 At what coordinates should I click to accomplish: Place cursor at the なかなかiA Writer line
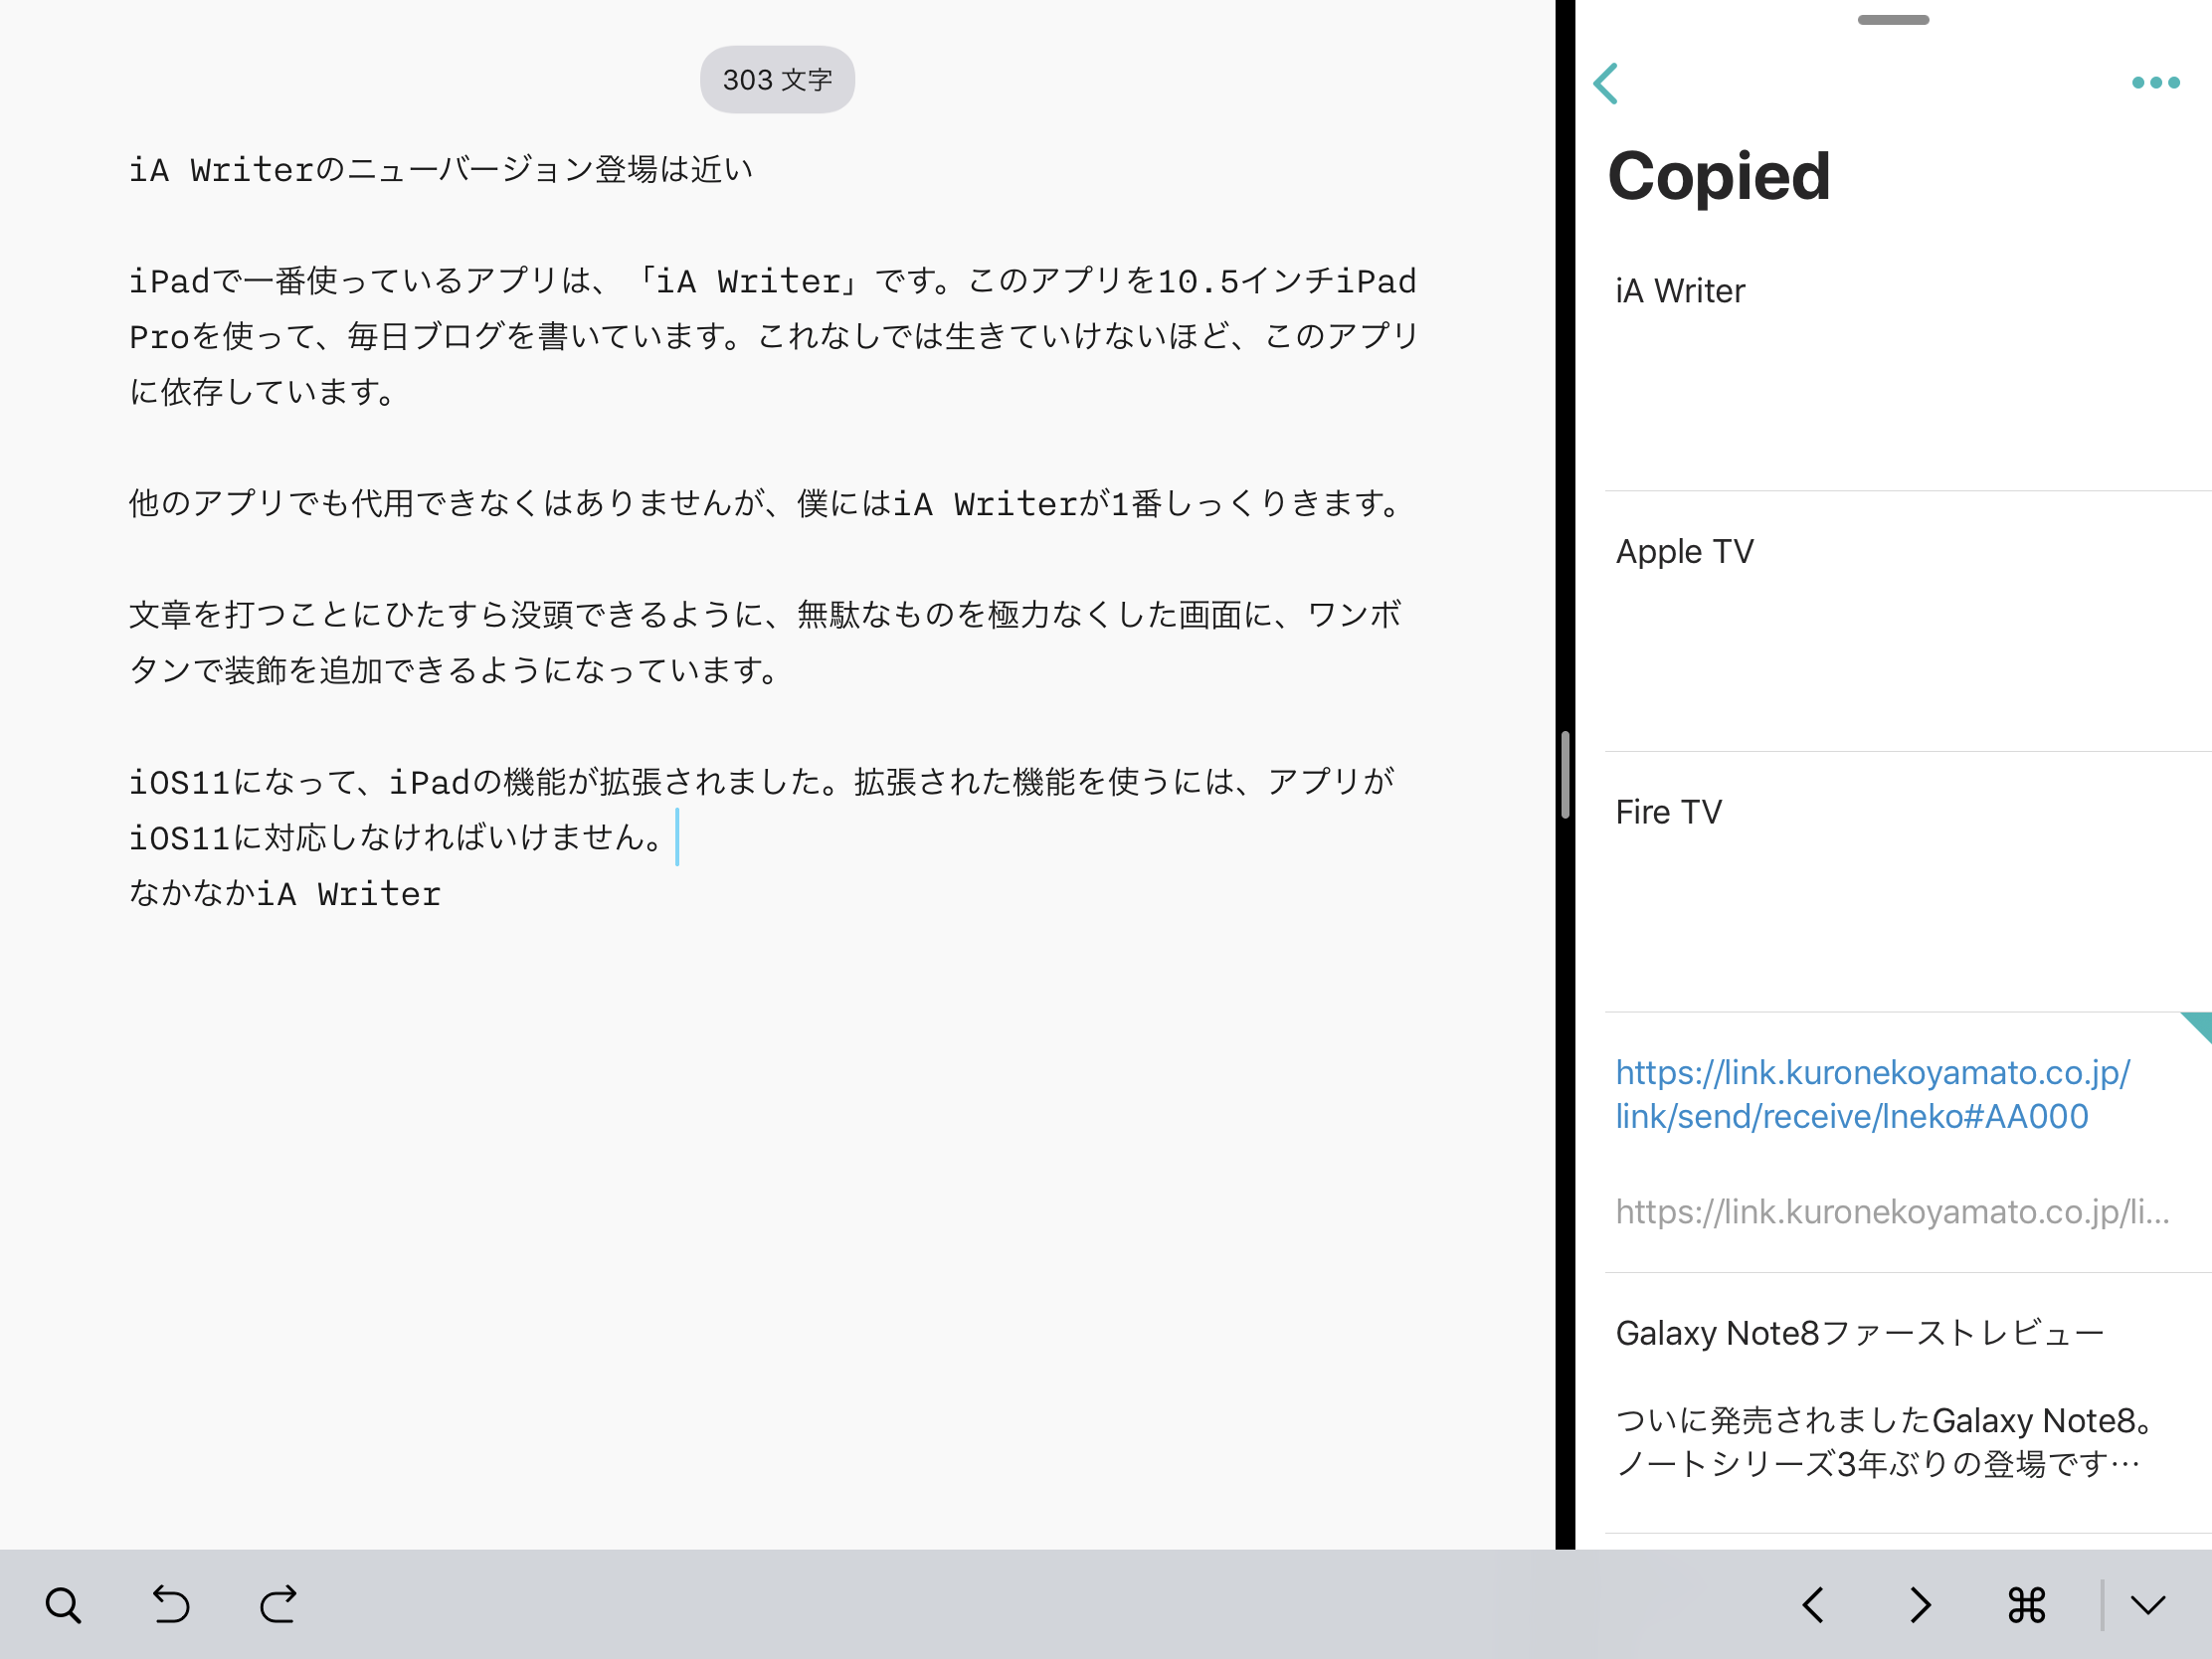click(285, 893)
